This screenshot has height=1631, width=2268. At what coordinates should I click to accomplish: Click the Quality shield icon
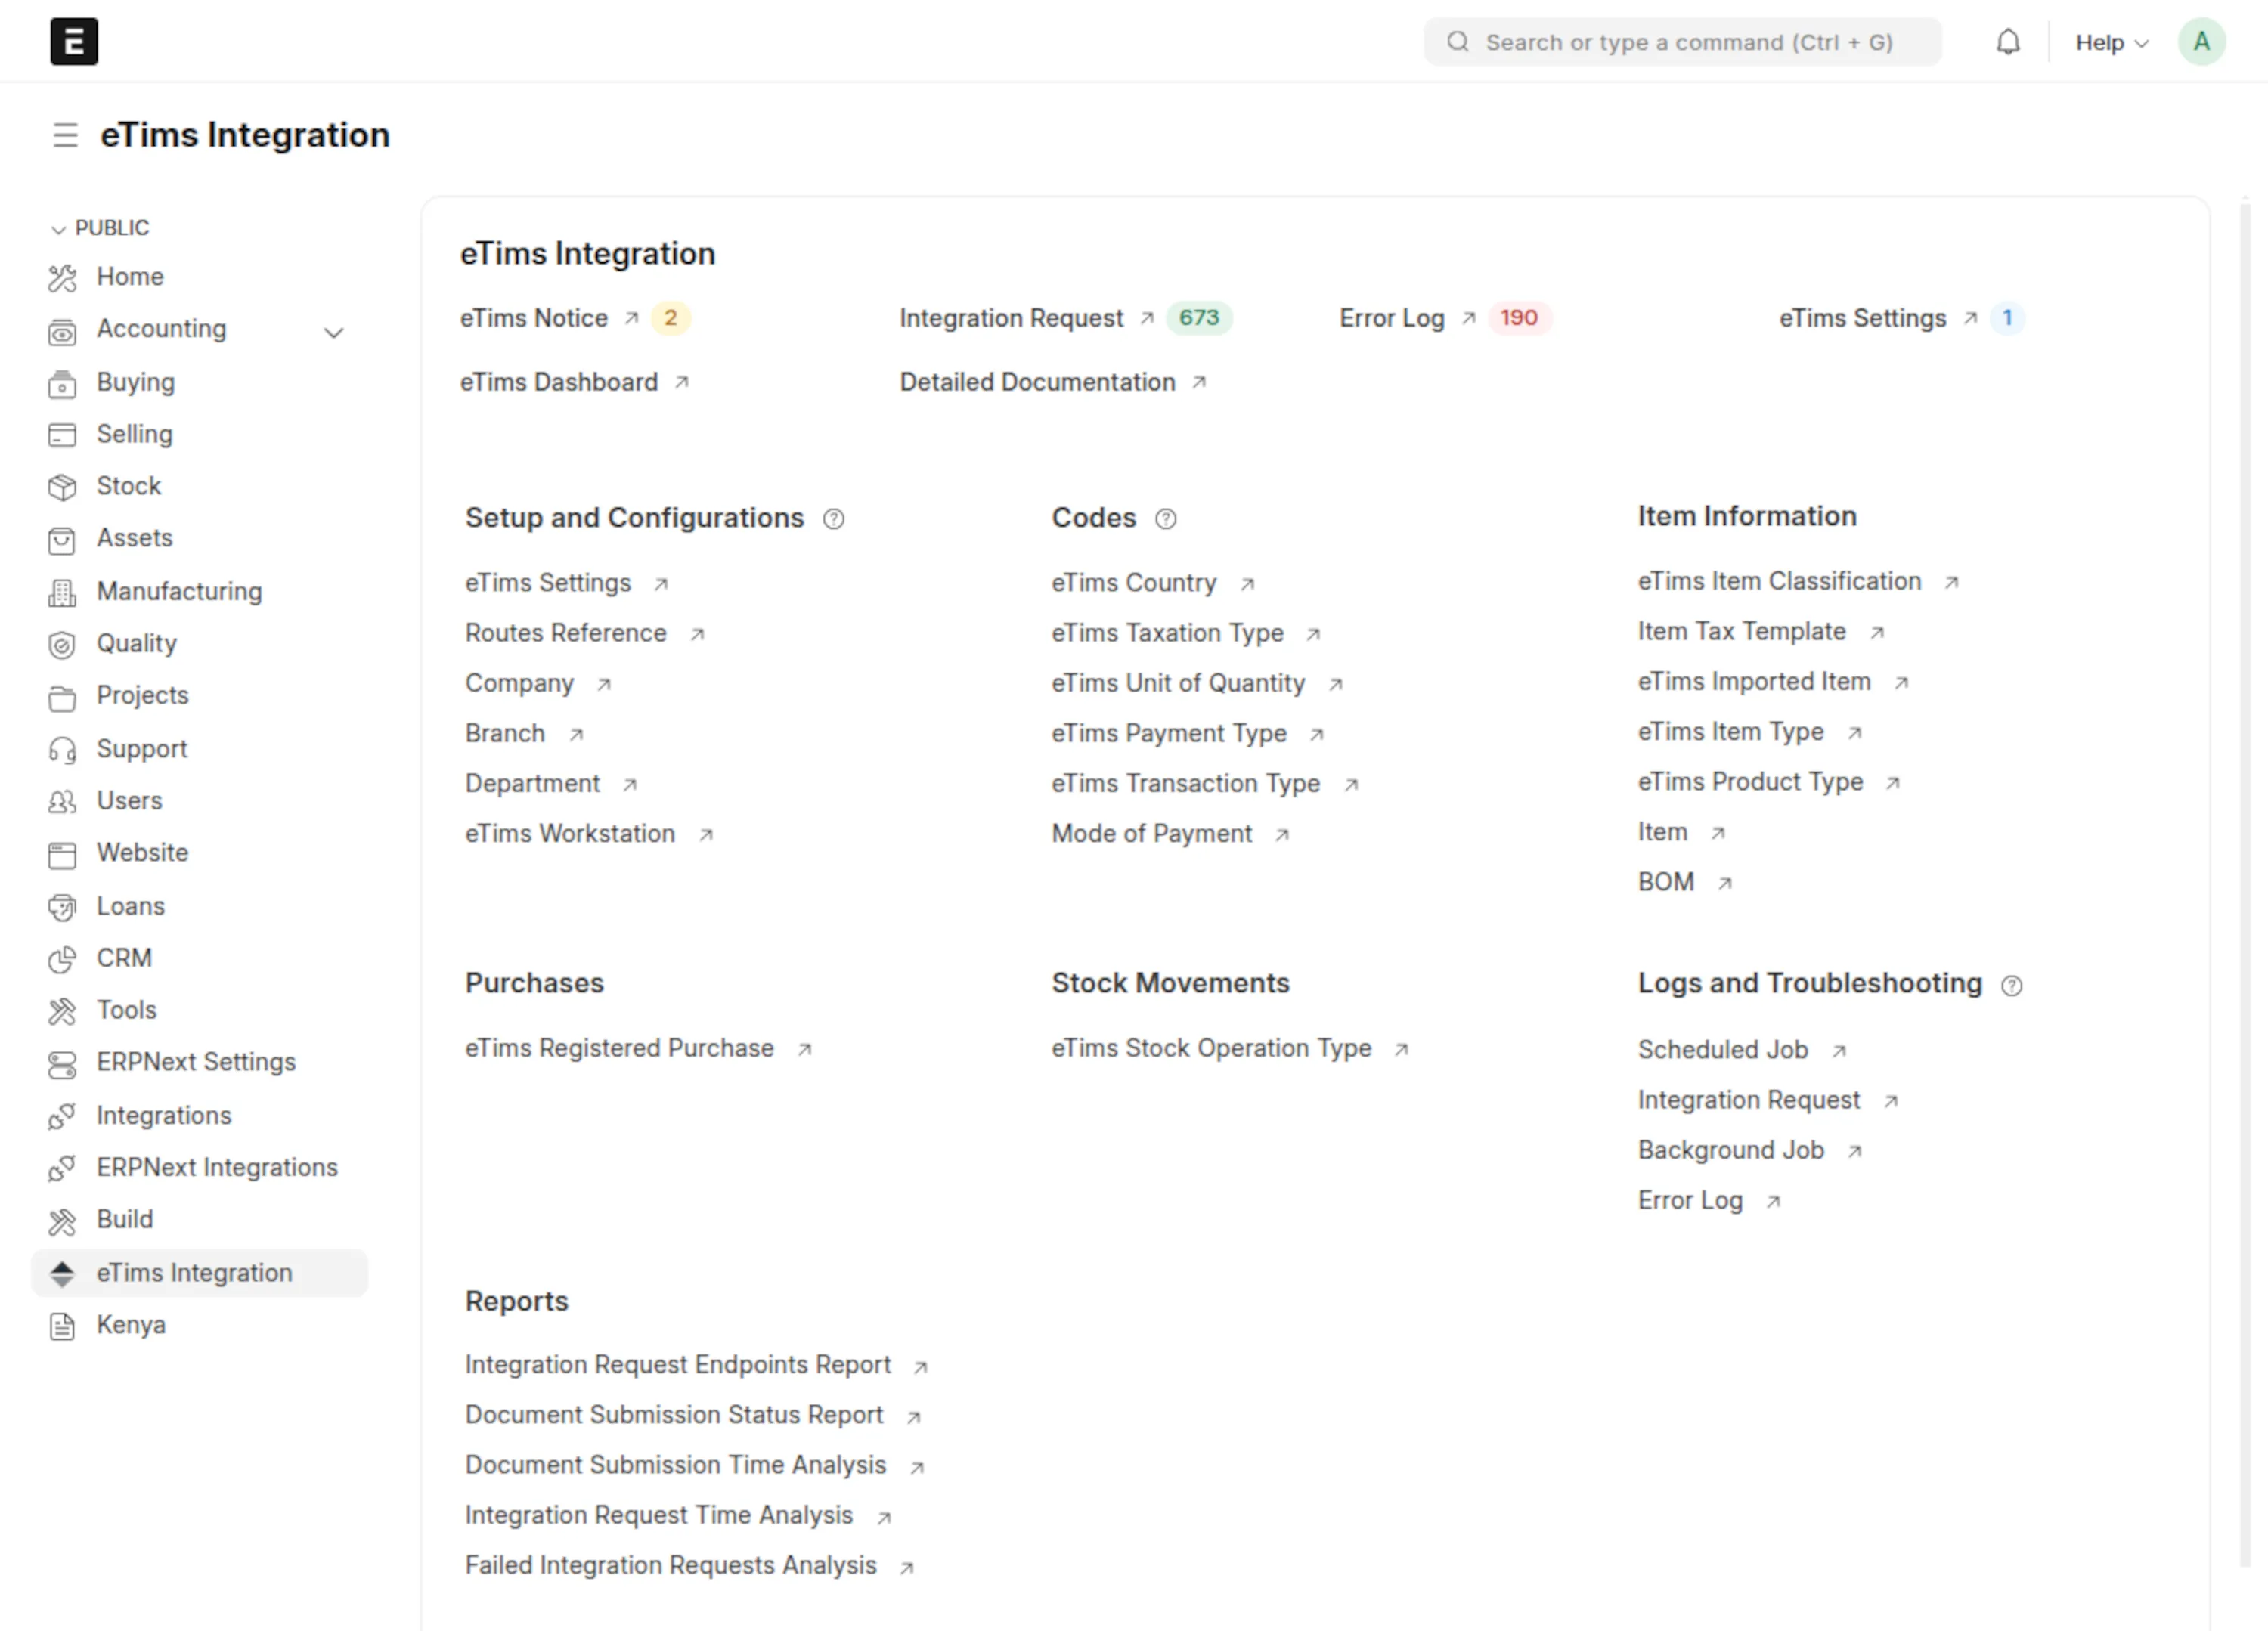tap(62, 645)
